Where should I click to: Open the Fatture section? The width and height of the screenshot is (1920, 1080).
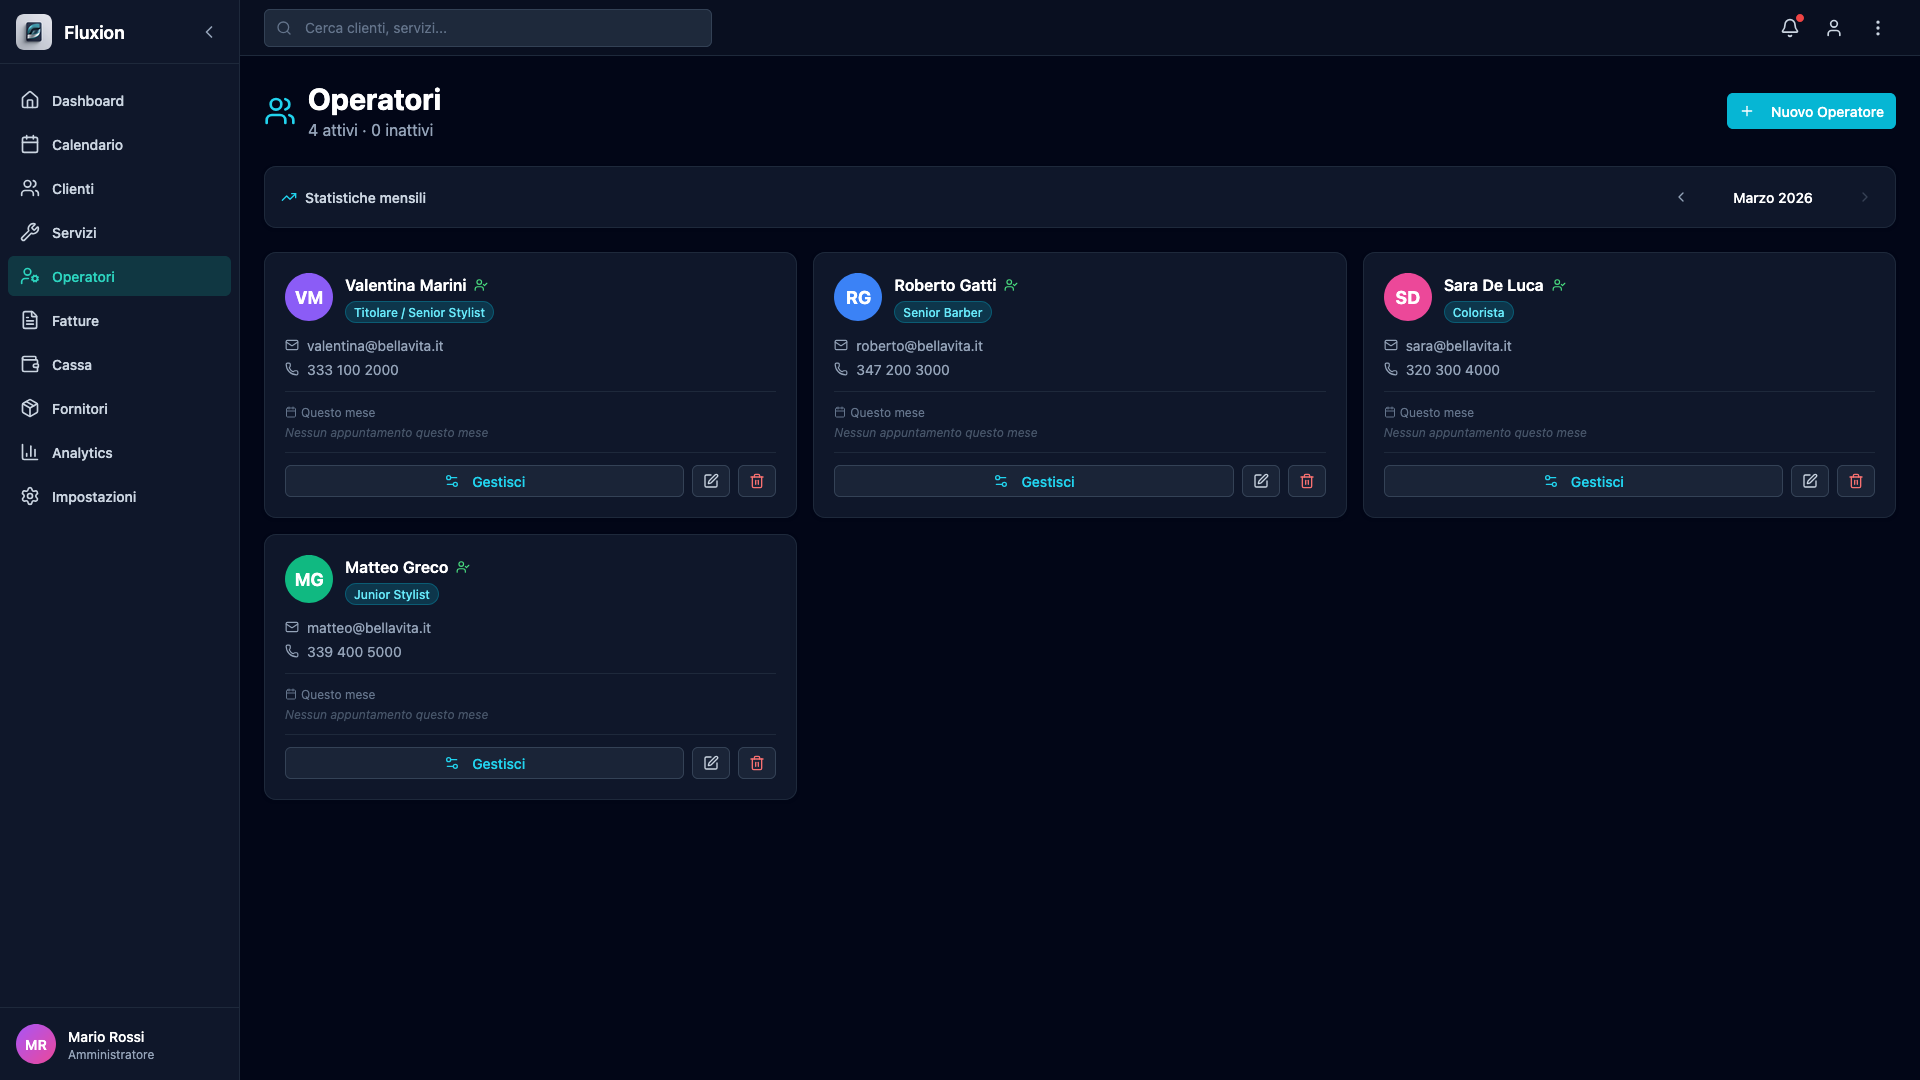click(x=75, y=320)
